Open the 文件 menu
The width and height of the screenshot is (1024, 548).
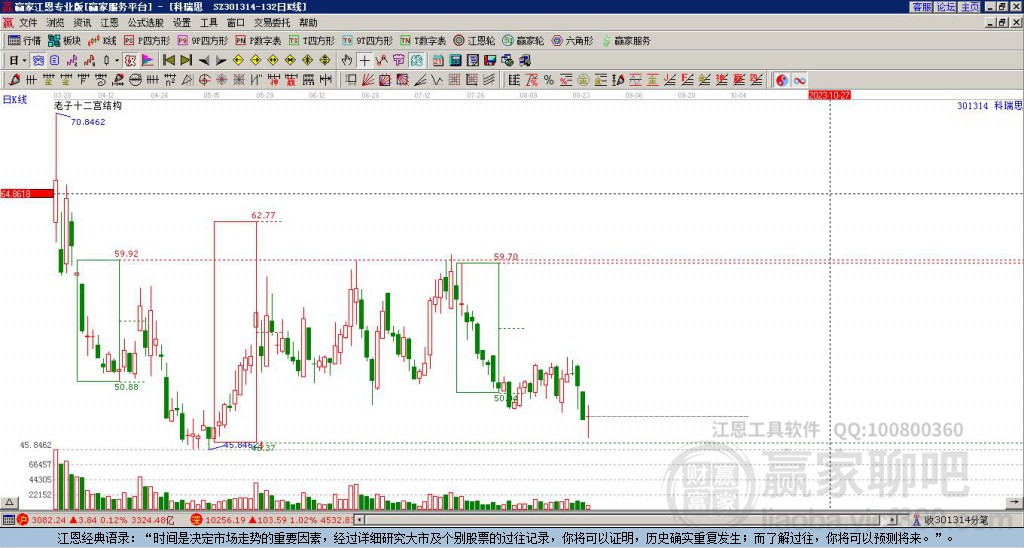(28, 23)
